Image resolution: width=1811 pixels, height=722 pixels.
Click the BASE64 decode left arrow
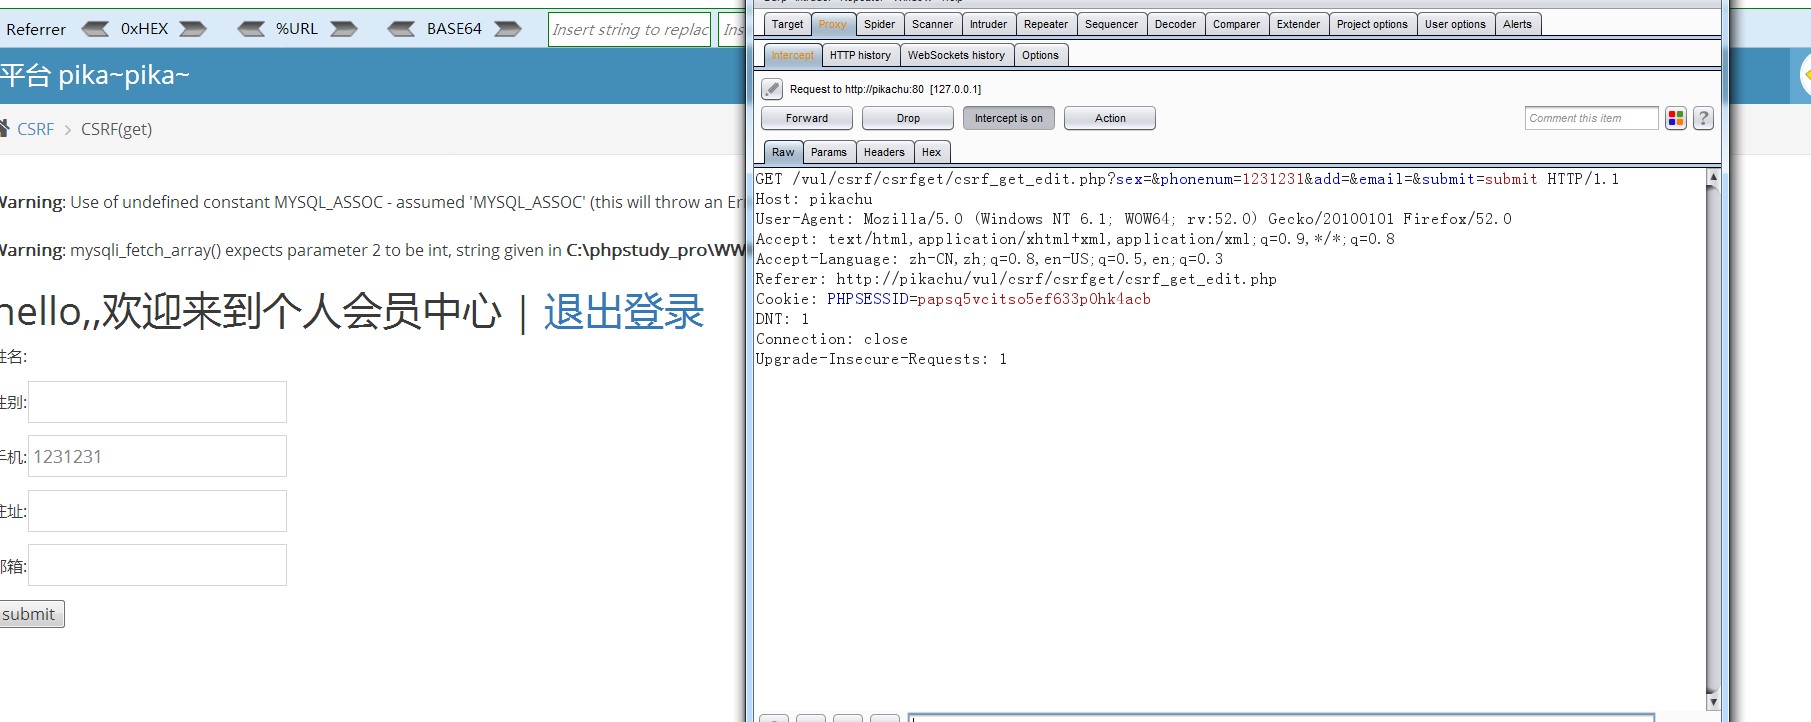click(x=401, y=29)
